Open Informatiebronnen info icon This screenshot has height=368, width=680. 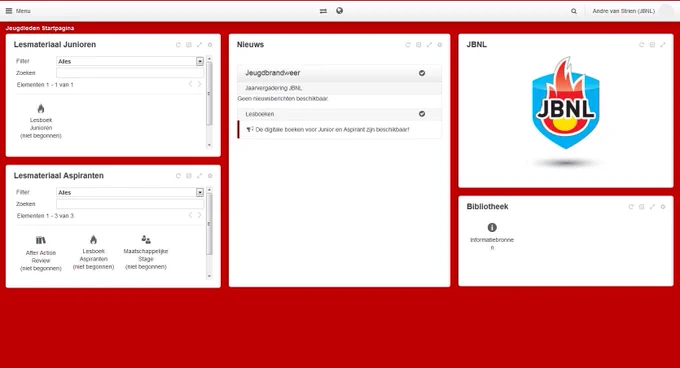[x=492, y=227]
